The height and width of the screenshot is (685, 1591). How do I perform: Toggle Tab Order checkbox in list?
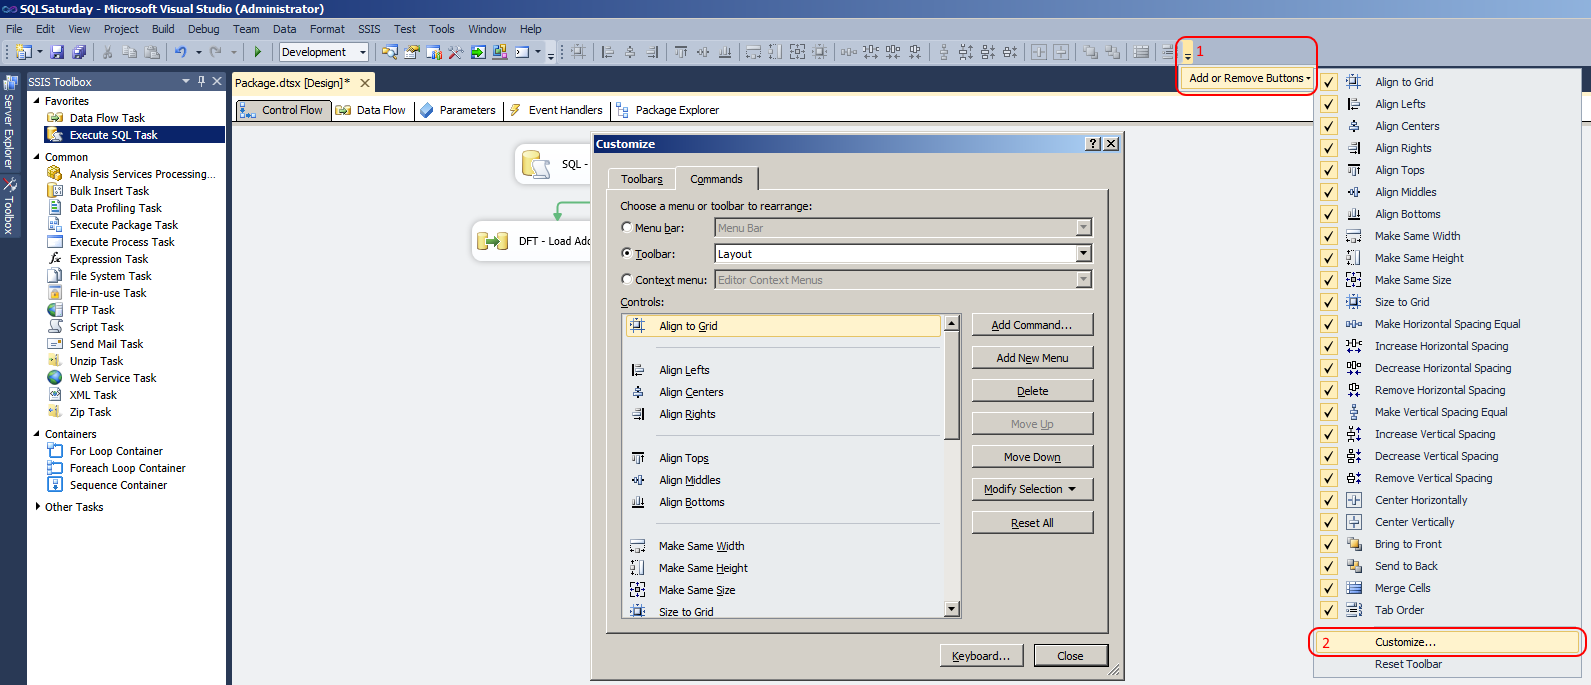[1329, 610]
